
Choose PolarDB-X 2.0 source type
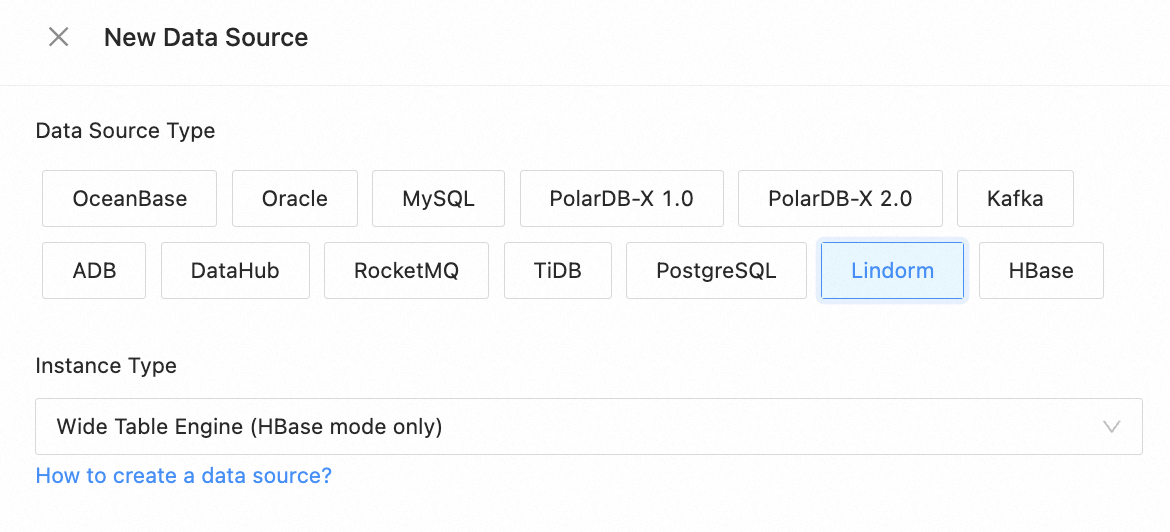(x=840, y=199)
